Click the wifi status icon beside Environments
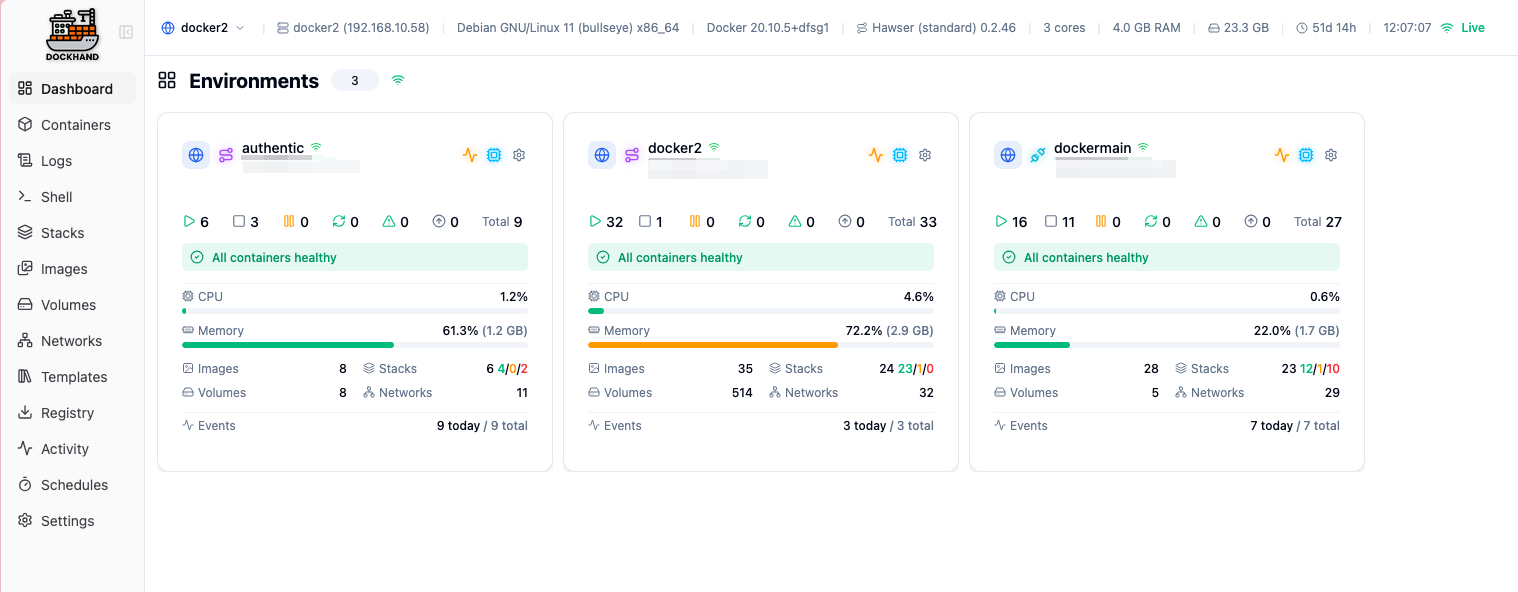The image size is (1518, 592). [x=398, y=80]
